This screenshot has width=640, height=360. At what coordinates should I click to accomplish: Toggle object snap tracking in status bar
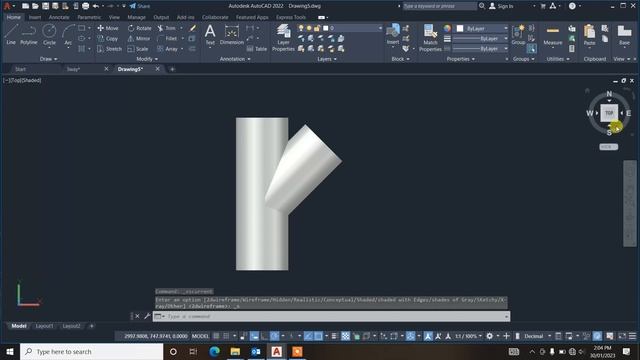point(308,336)
